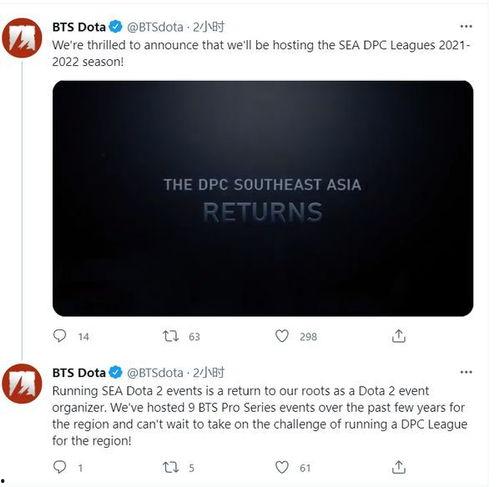Play the DPC Southeast Asia Returns video
Viewport: 500px width, 487px height.
pyautogui.click(x=263, y=198)
